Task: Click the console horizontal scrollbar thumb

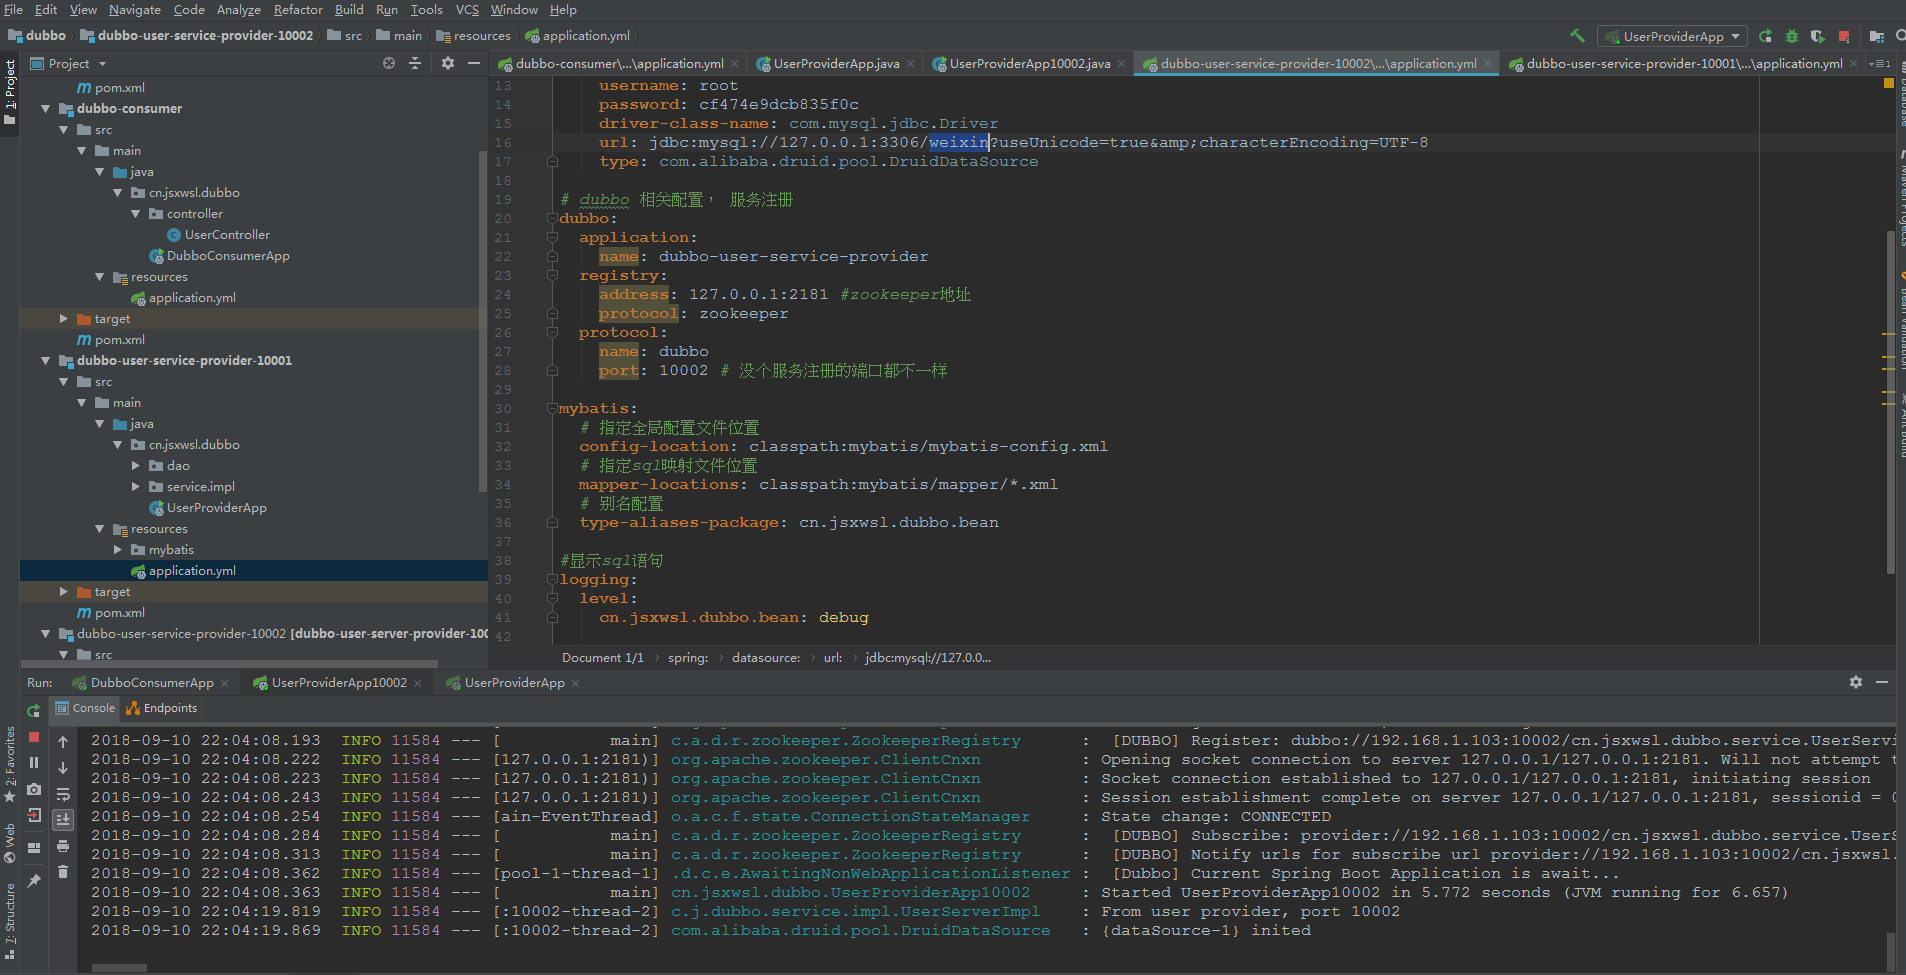Action: tap(120, 968)
